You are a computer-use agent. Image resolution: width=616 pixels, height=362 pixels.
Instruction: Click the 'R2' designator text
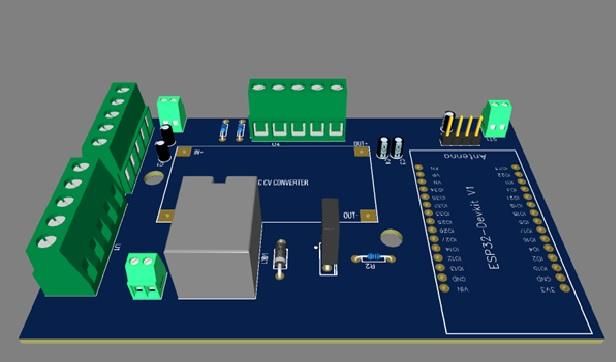[x=370, y=267]
